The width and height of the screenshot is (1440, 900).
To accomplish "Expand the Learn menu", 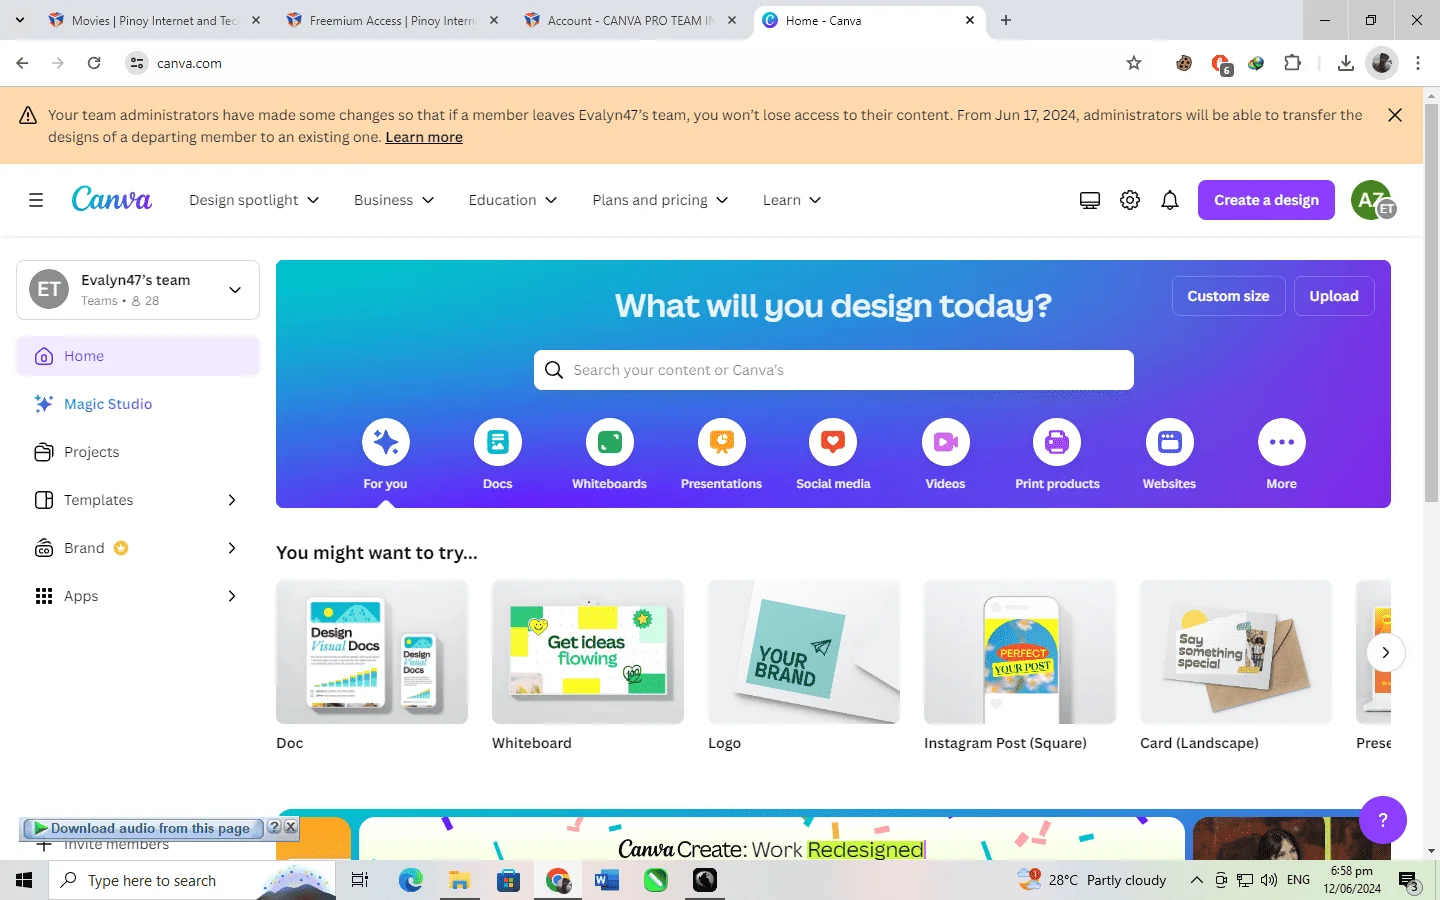I will pyautogui.click(x=792, y=200).
